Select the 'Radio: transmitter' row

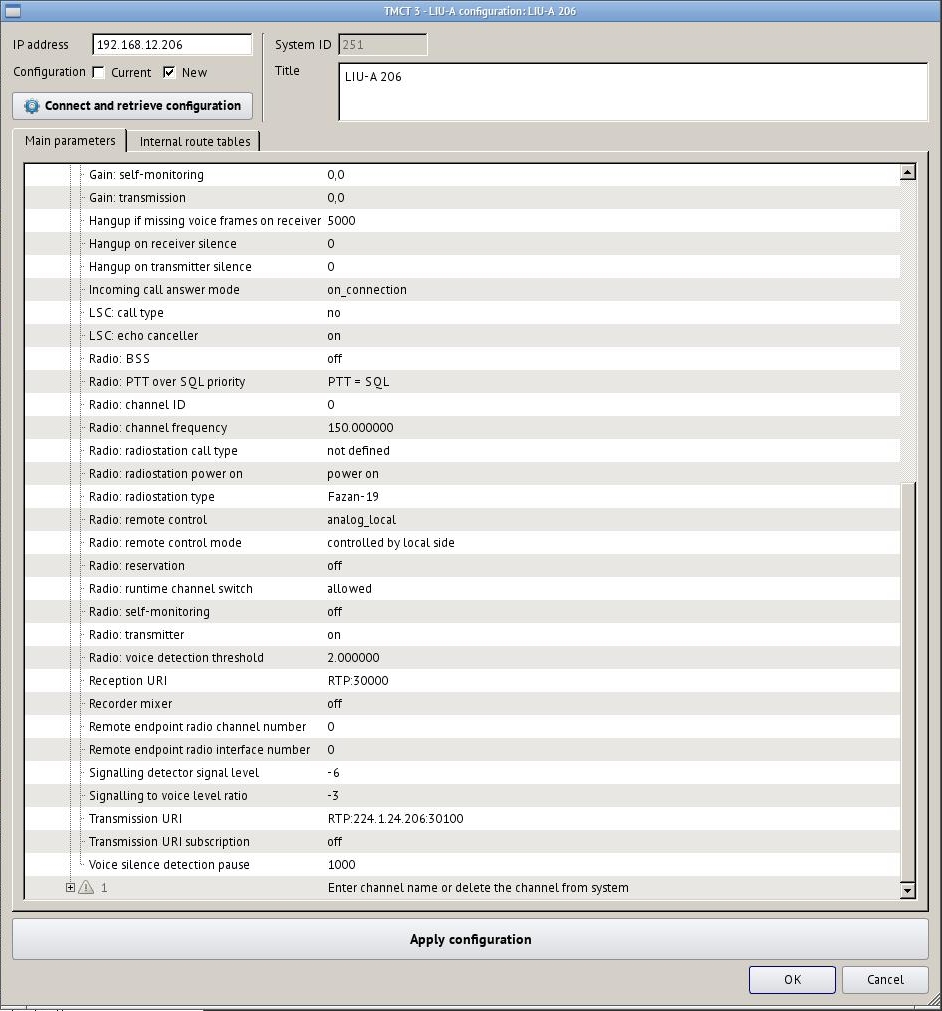462,634
